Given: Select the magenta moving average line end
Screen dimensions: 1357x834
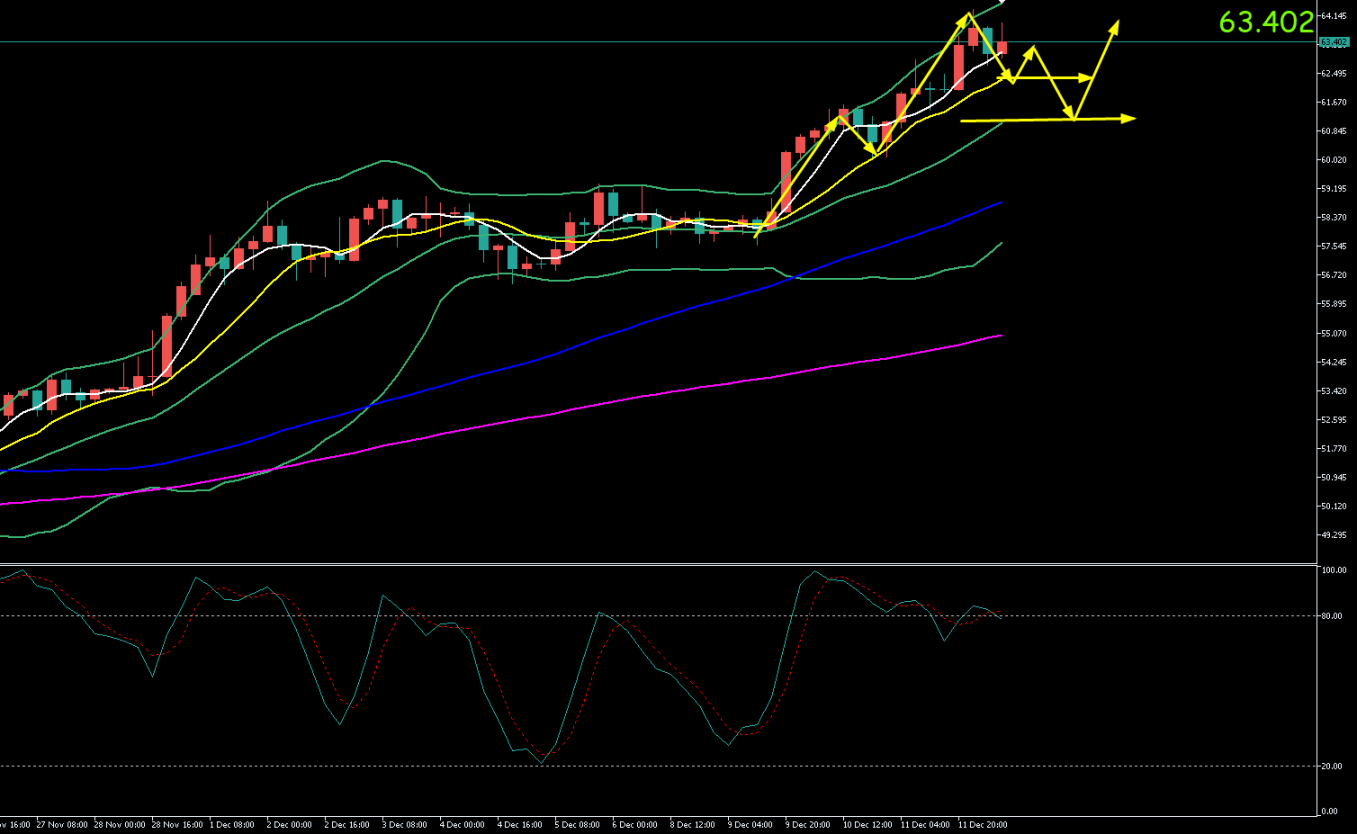Looking at the screenshot, I should [1000, 336].
